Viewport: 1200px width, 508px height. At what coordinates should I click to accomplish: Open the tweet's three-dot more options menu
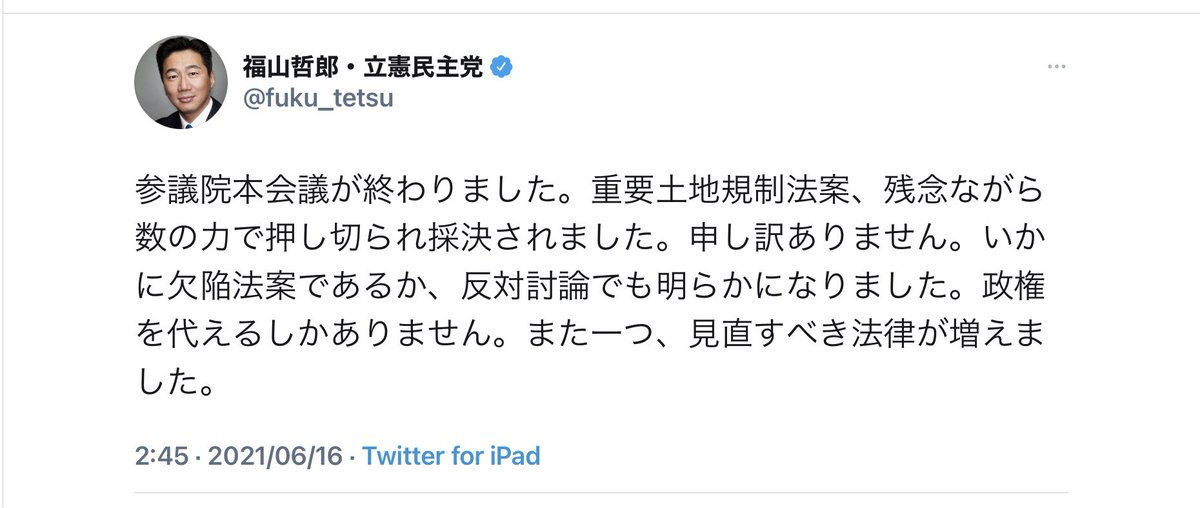click(x=1056, y=67)
